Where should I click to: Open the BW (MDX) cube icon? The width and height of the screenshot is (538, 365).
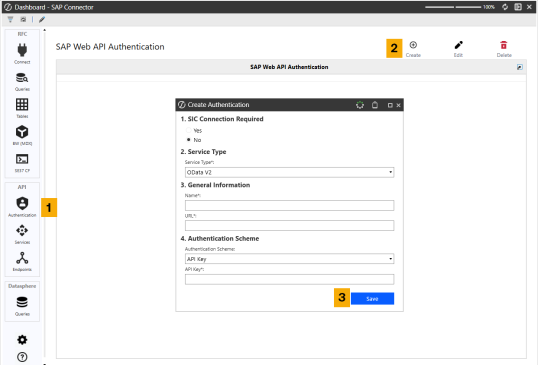click(22, 132)
